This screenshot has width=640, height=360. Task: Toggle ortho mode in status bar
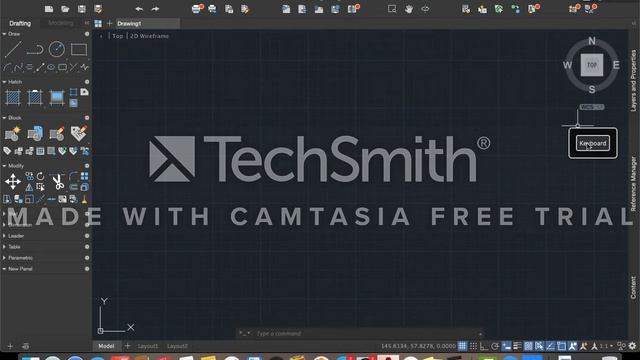pyautogui.click(x=484, y=346)
